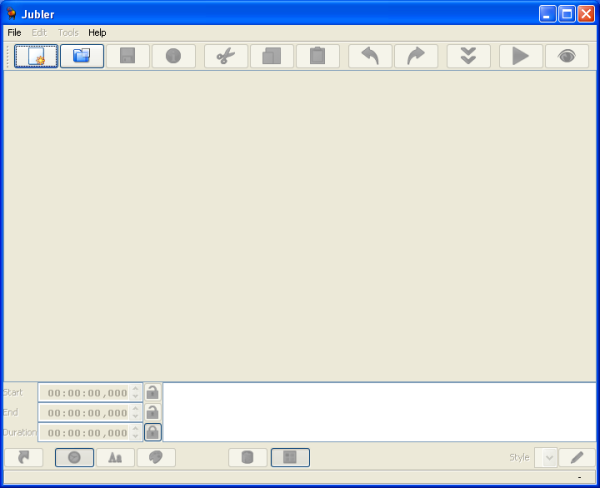The image size is (600, 488).
Task: Open the Help menu
Action: click(x=97, y=33)
